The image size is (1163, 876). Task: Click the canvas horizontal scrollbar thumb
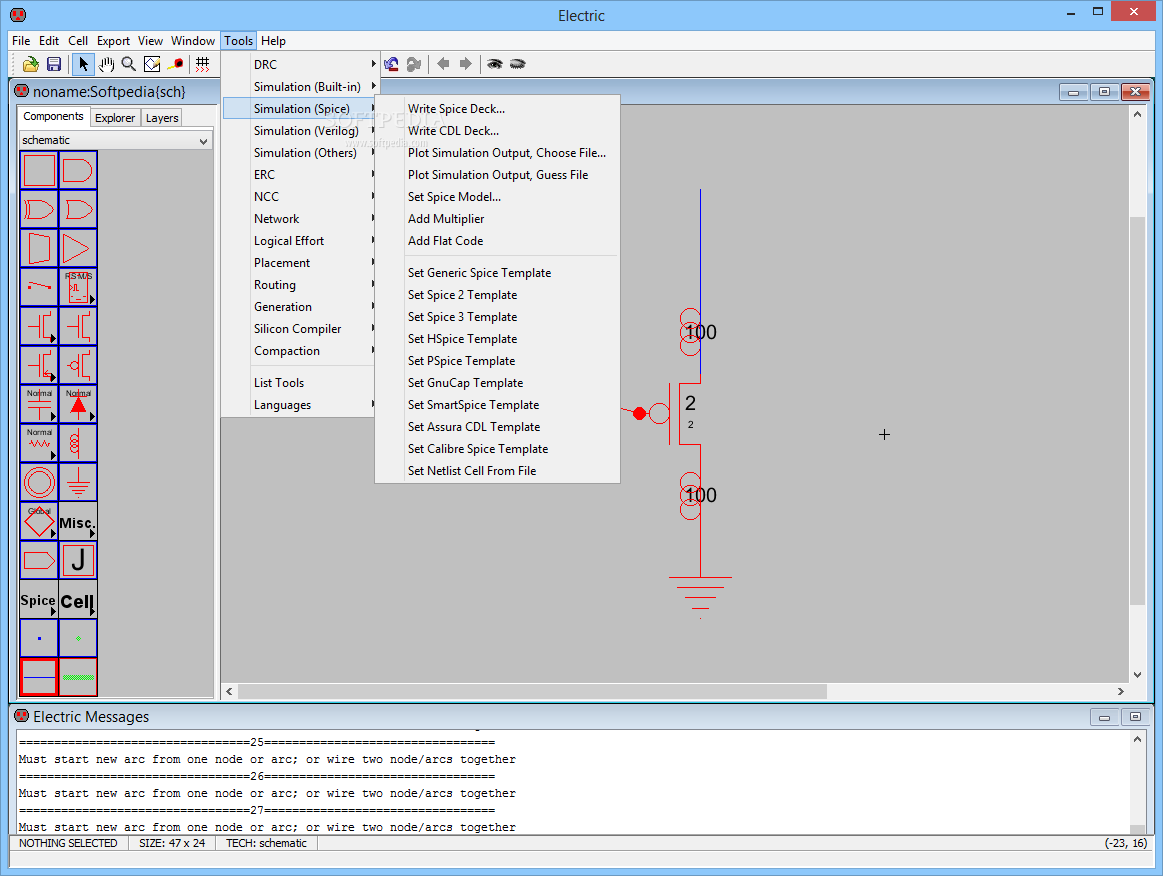[532, 691]
